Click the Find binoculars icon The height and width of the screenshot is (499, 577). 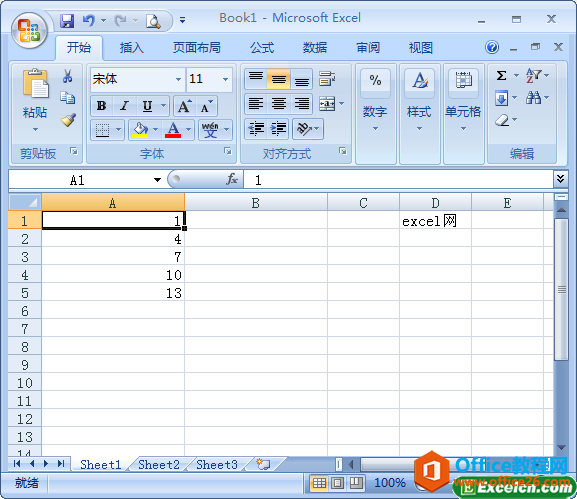[533, 98]
